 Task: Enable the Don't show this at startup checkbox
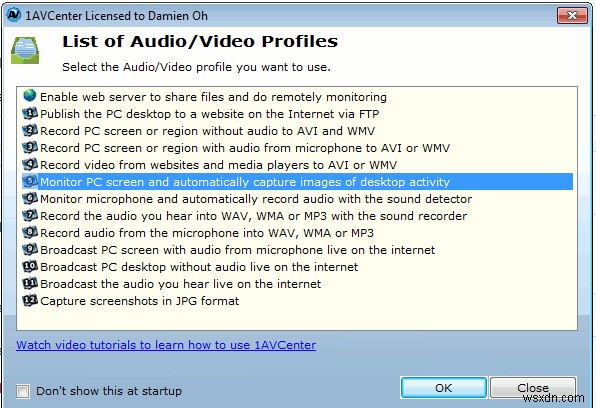pos(22,391)
